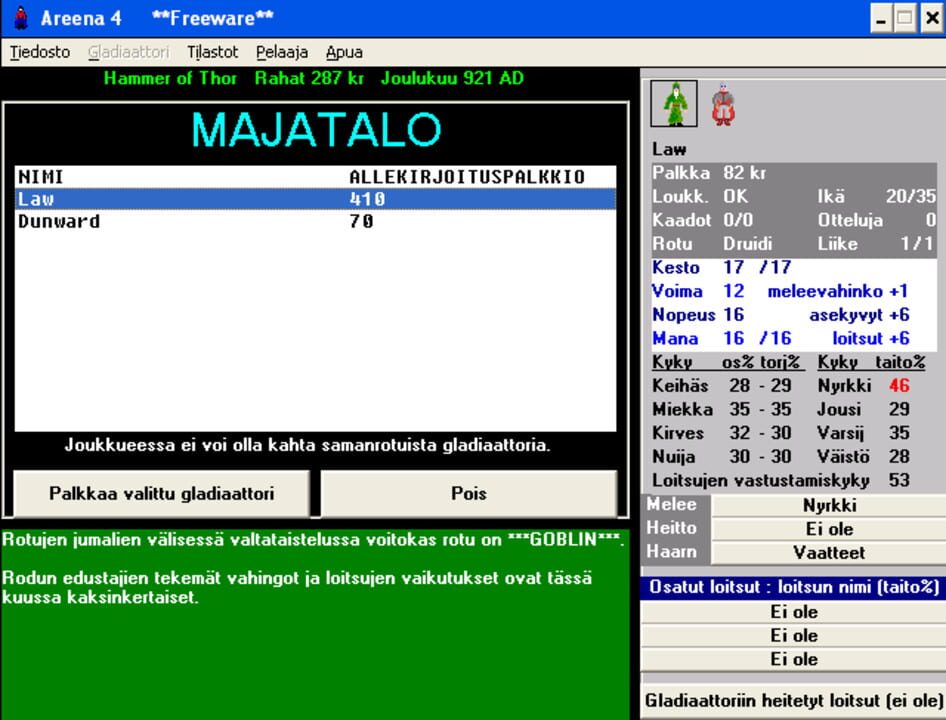Click the Heitto Ei ole button
The height and width of the screenshot is (720, 946).
point(829,529)
